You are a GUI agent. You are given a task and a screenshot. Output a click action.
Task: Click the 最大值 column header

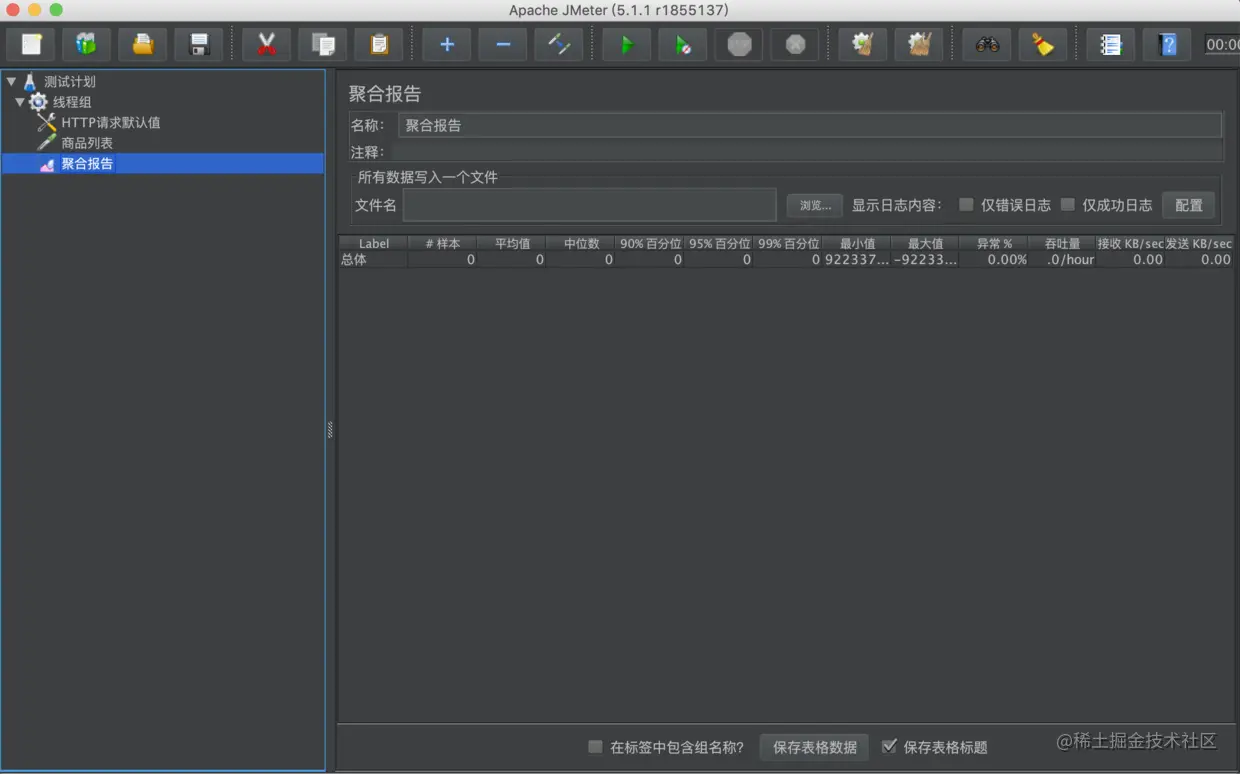(x=925, y=243)
